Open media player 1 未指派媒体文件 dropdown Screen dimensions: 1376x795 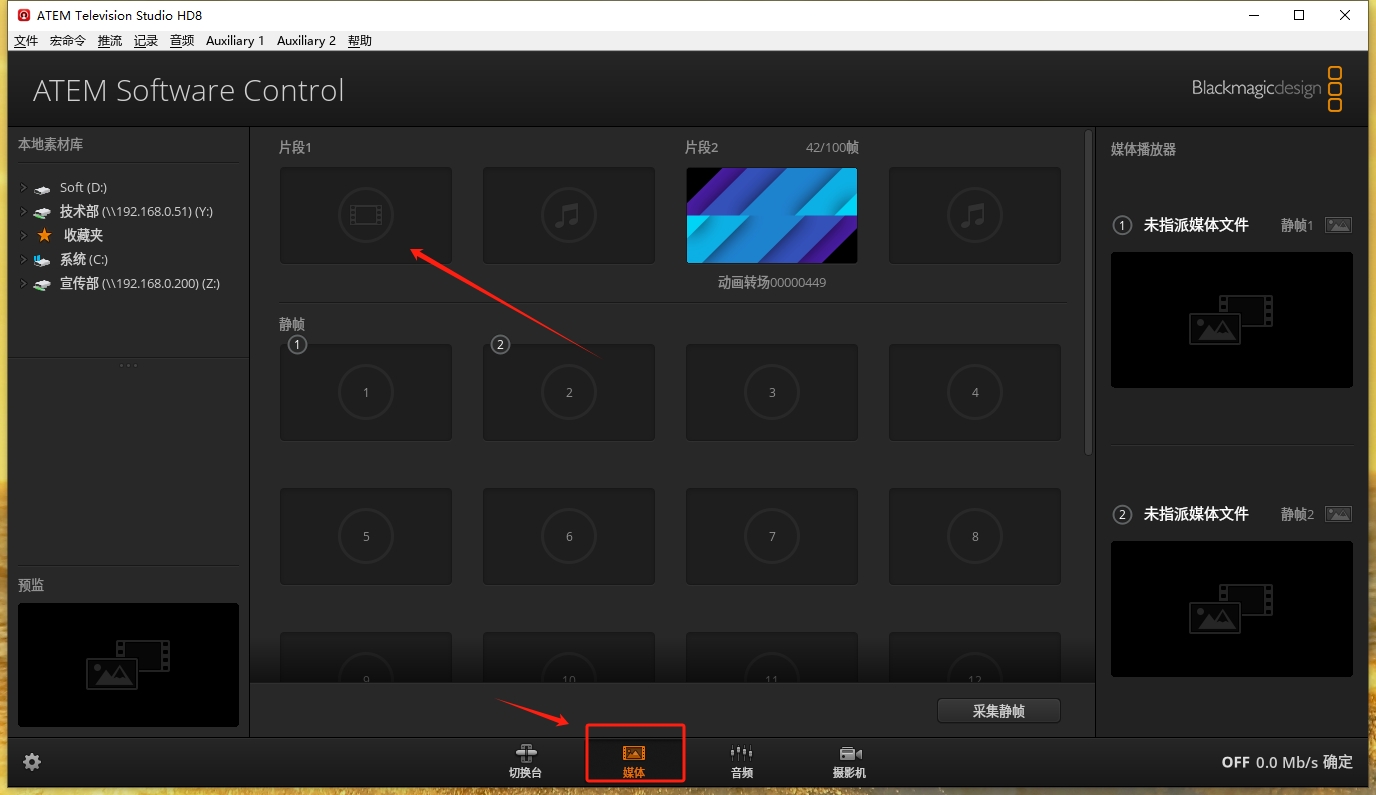pyautogui.click(x=1196, y=225)
